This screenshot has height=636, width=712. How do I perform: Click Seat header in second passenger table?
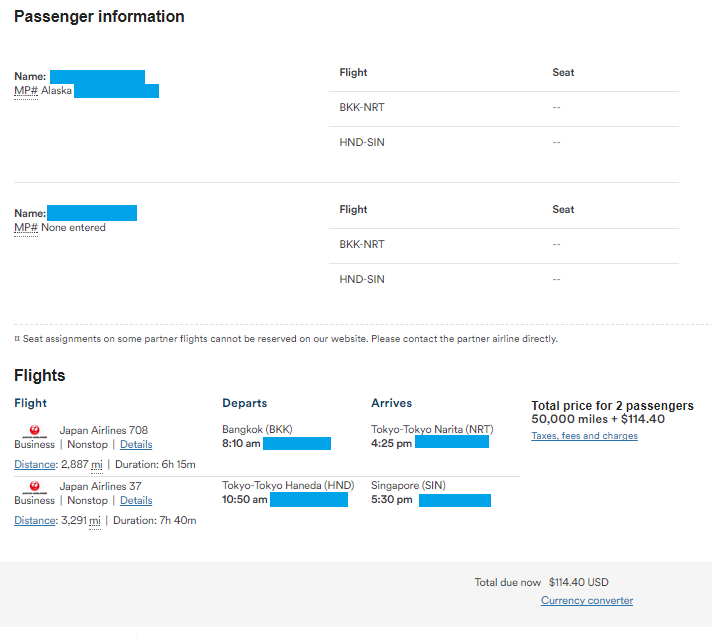click(563, 210)
